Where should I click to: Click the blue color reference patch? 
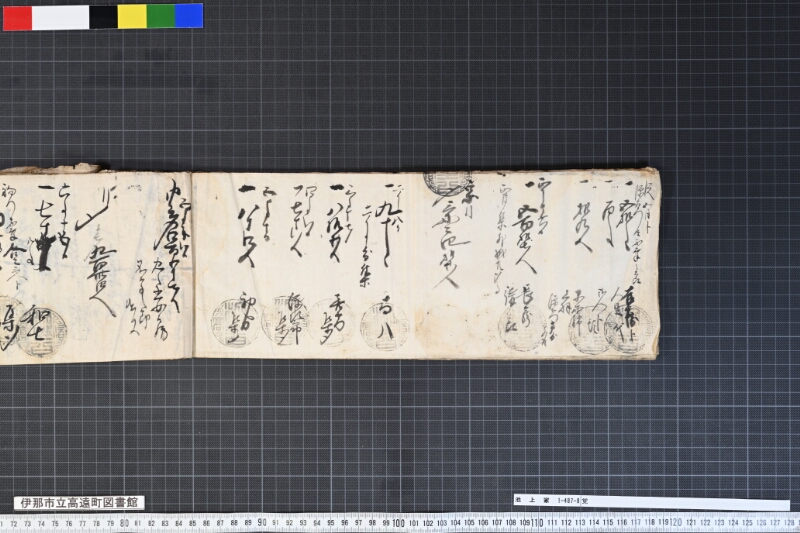point(189,17)
